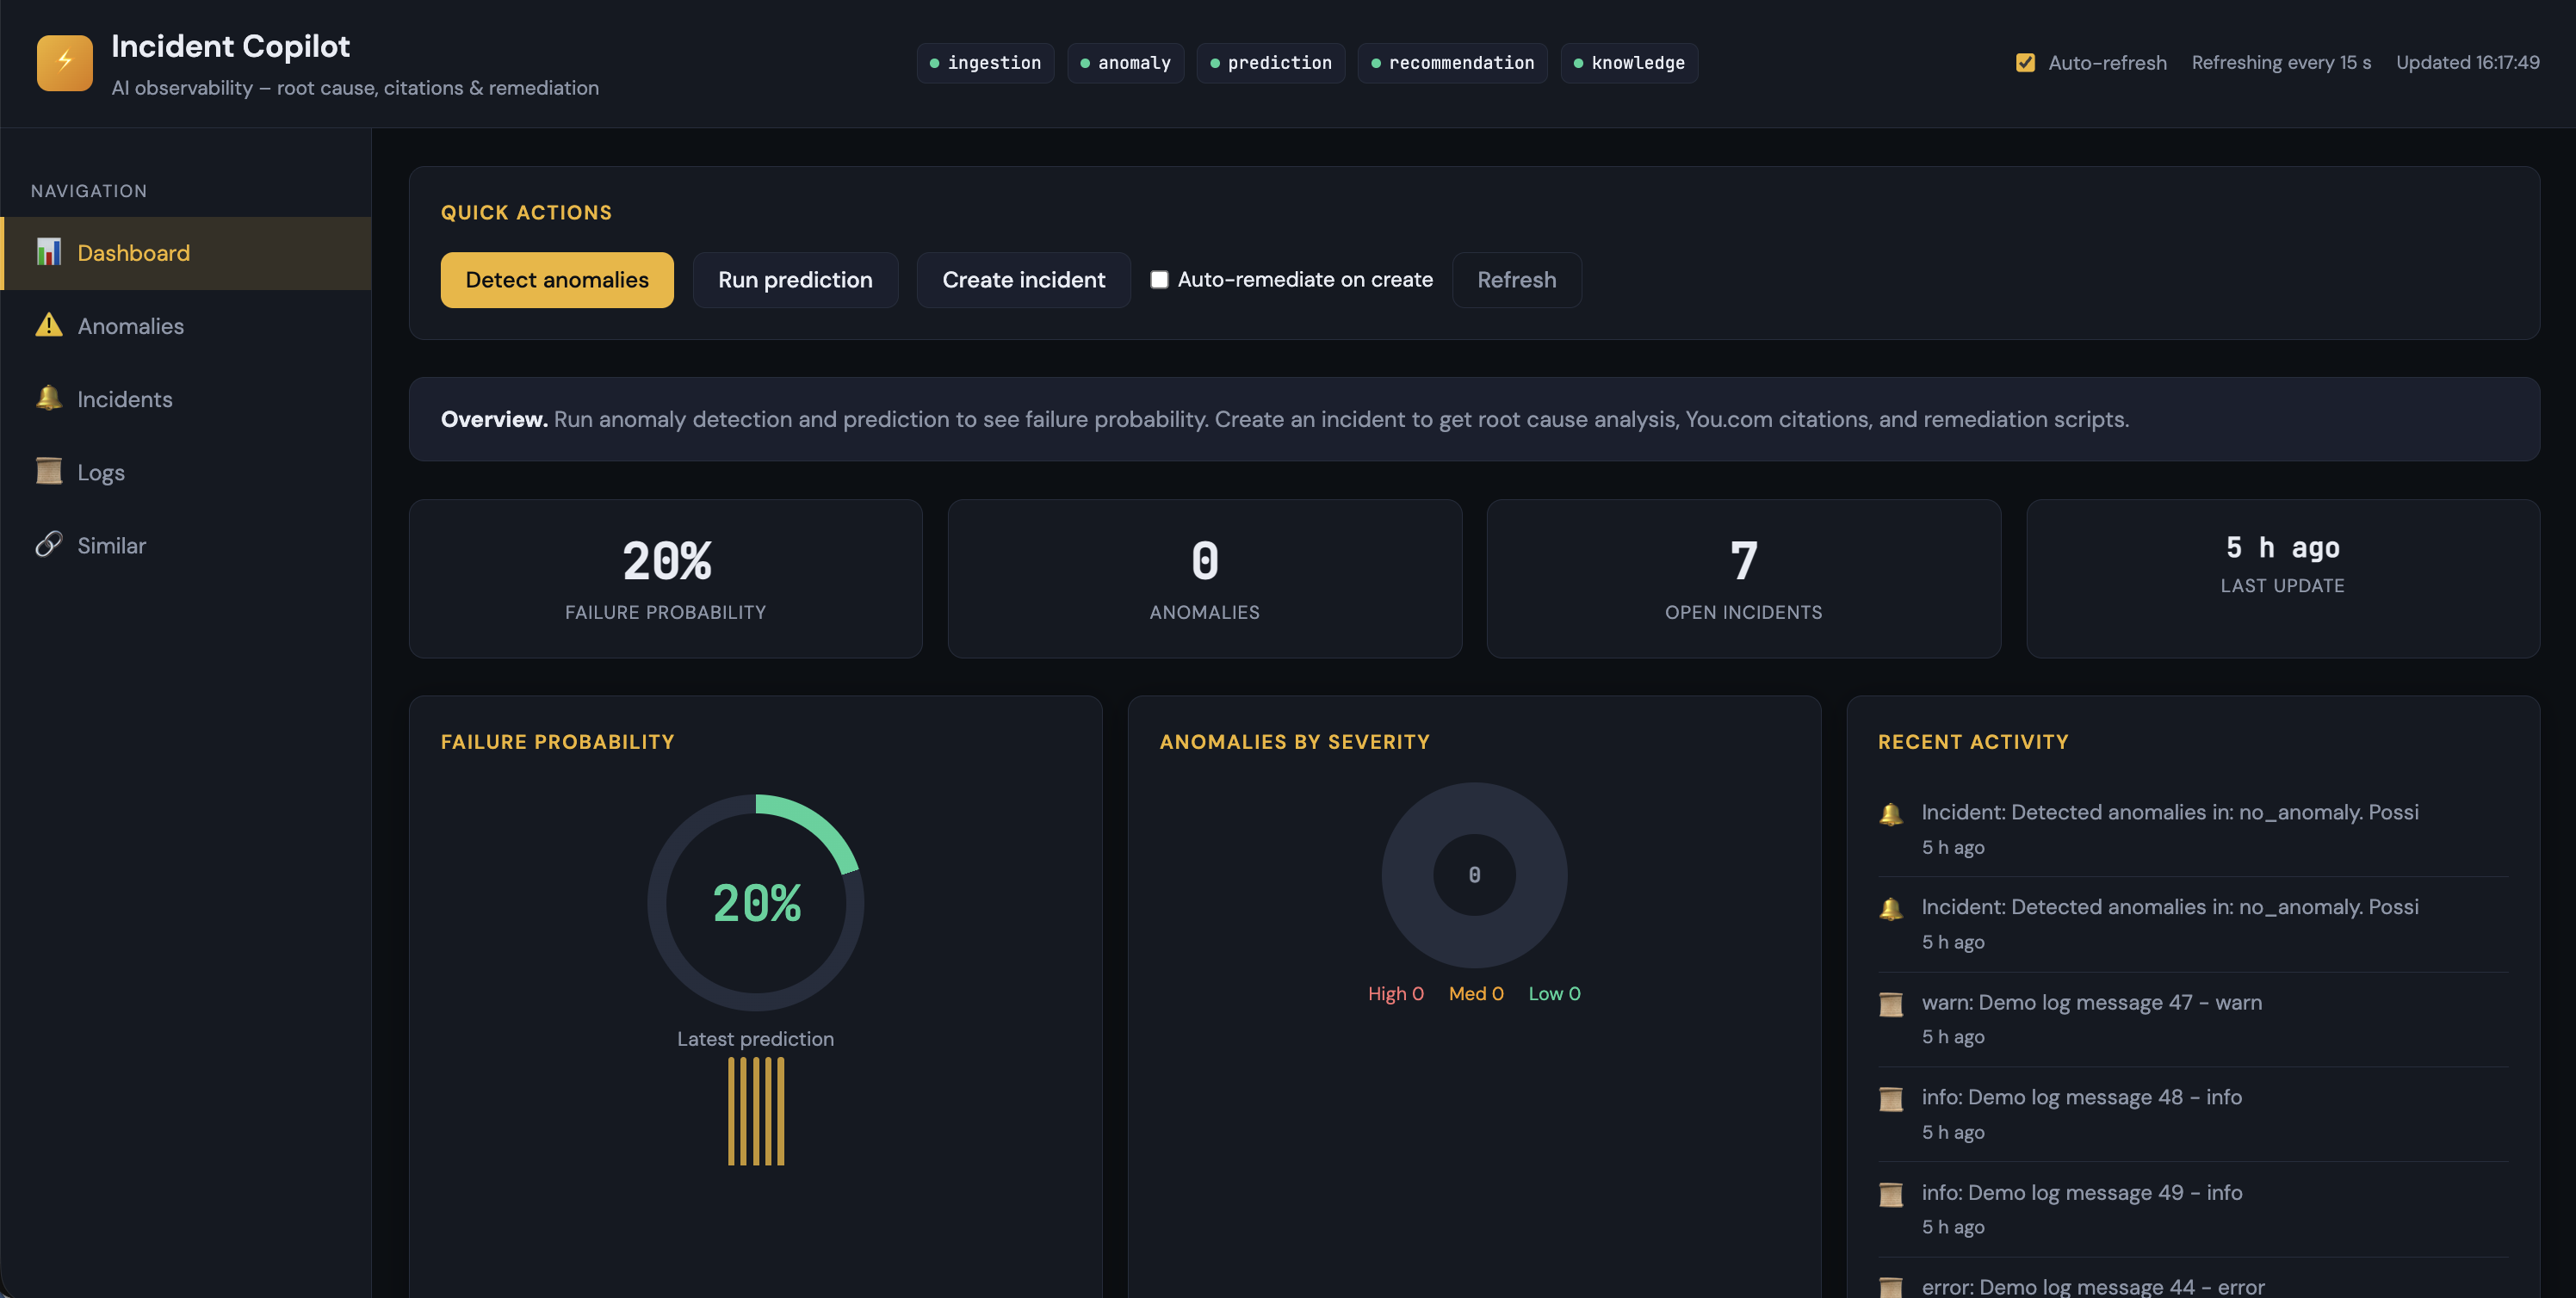Click the Logs scroll icon in sidebar

[48, 471]
